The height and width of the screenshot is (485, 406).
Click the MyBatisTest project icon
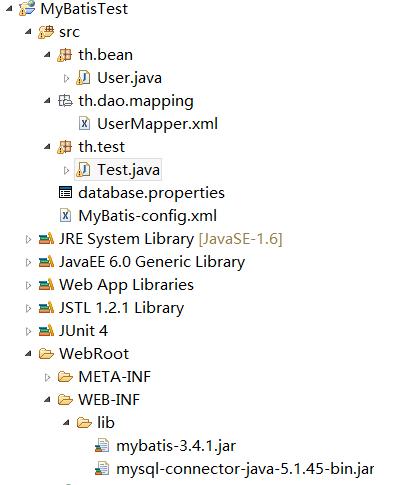click(x=27, y=8)
